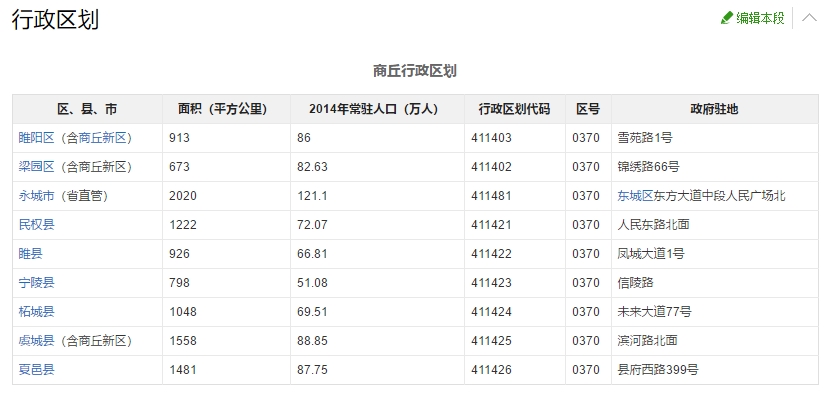Select area value 926 for 睢县

(x=180, y=254)
